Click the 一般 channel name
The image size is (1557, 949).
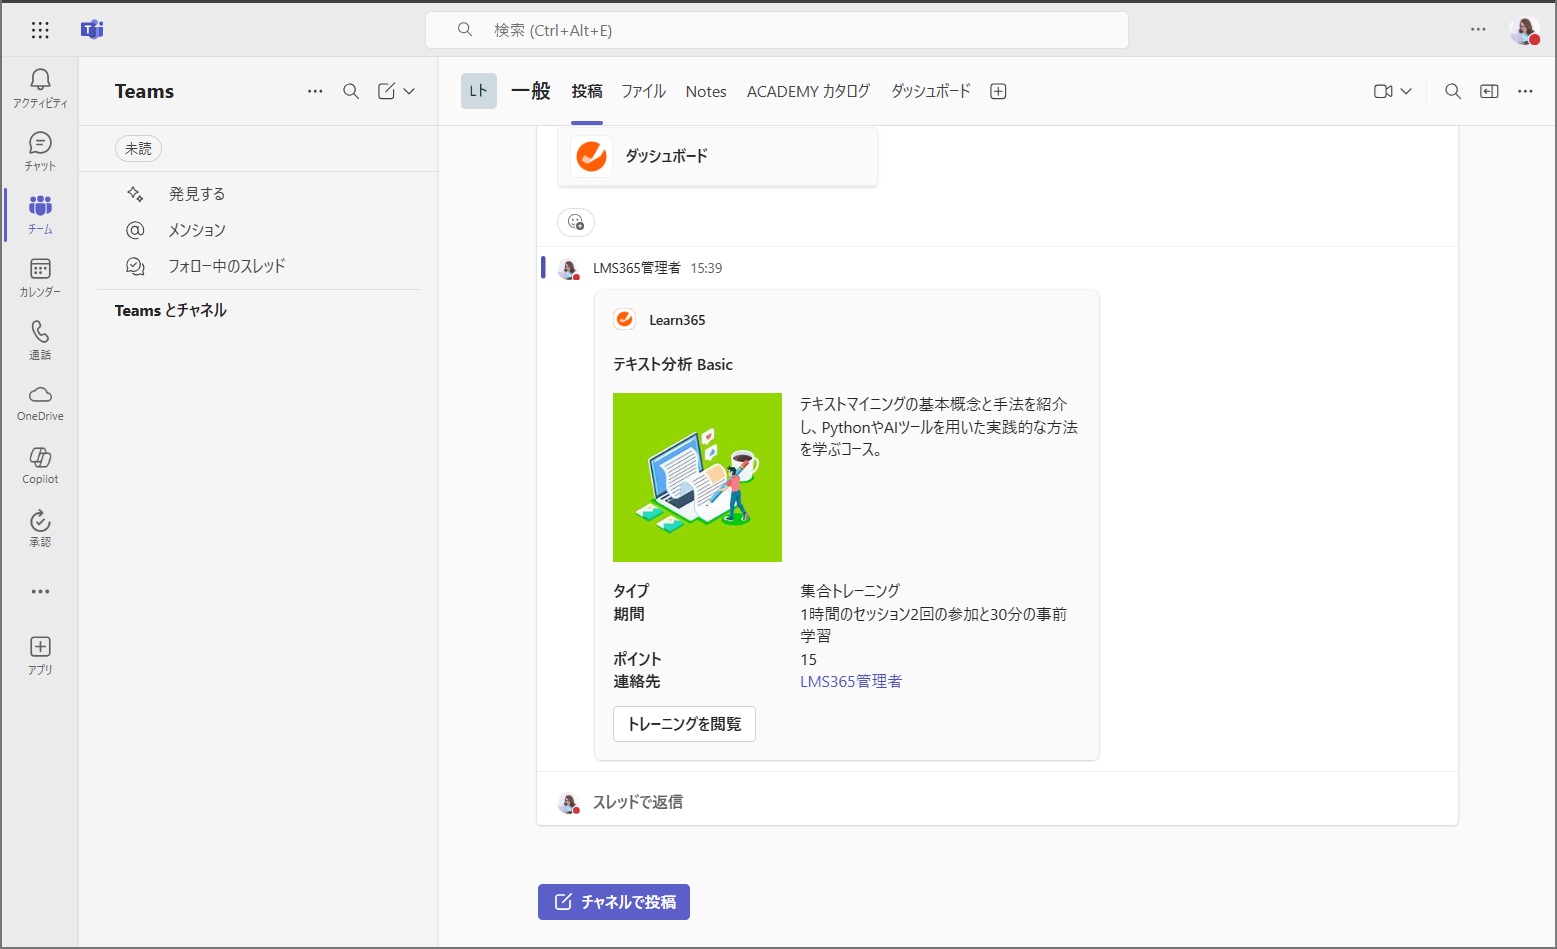(x=531, y=91)
